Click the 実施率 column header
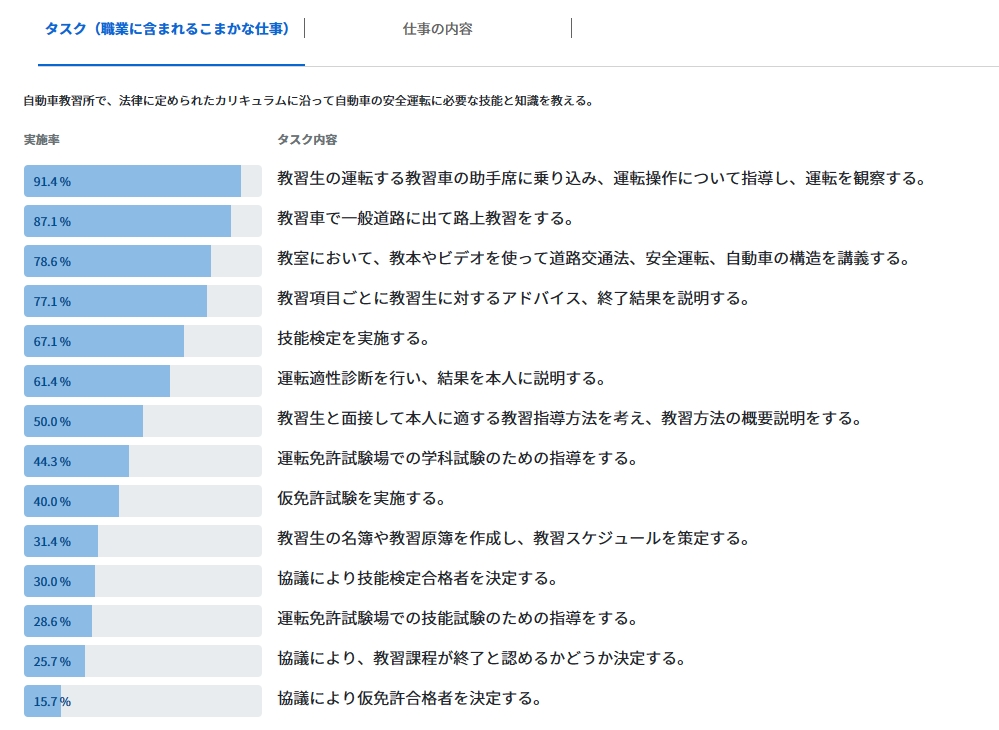 coord(42,140)
